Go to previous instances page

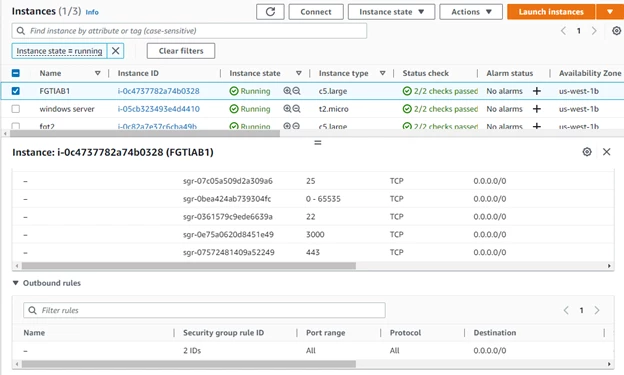tap(563, 31)
